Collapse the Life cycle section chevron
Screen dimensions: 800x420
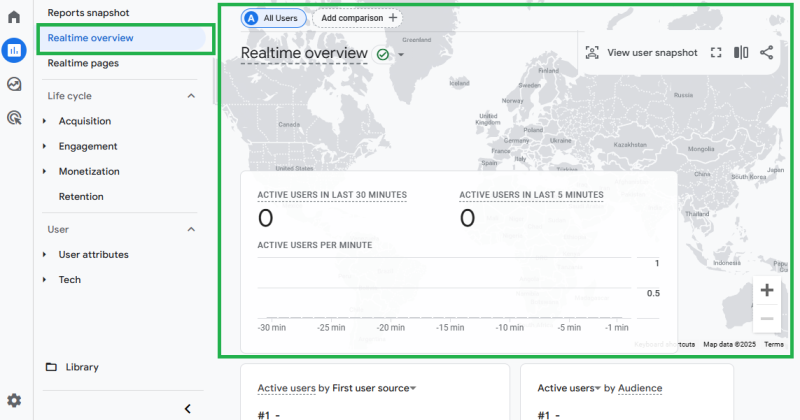tap(191, 96)
